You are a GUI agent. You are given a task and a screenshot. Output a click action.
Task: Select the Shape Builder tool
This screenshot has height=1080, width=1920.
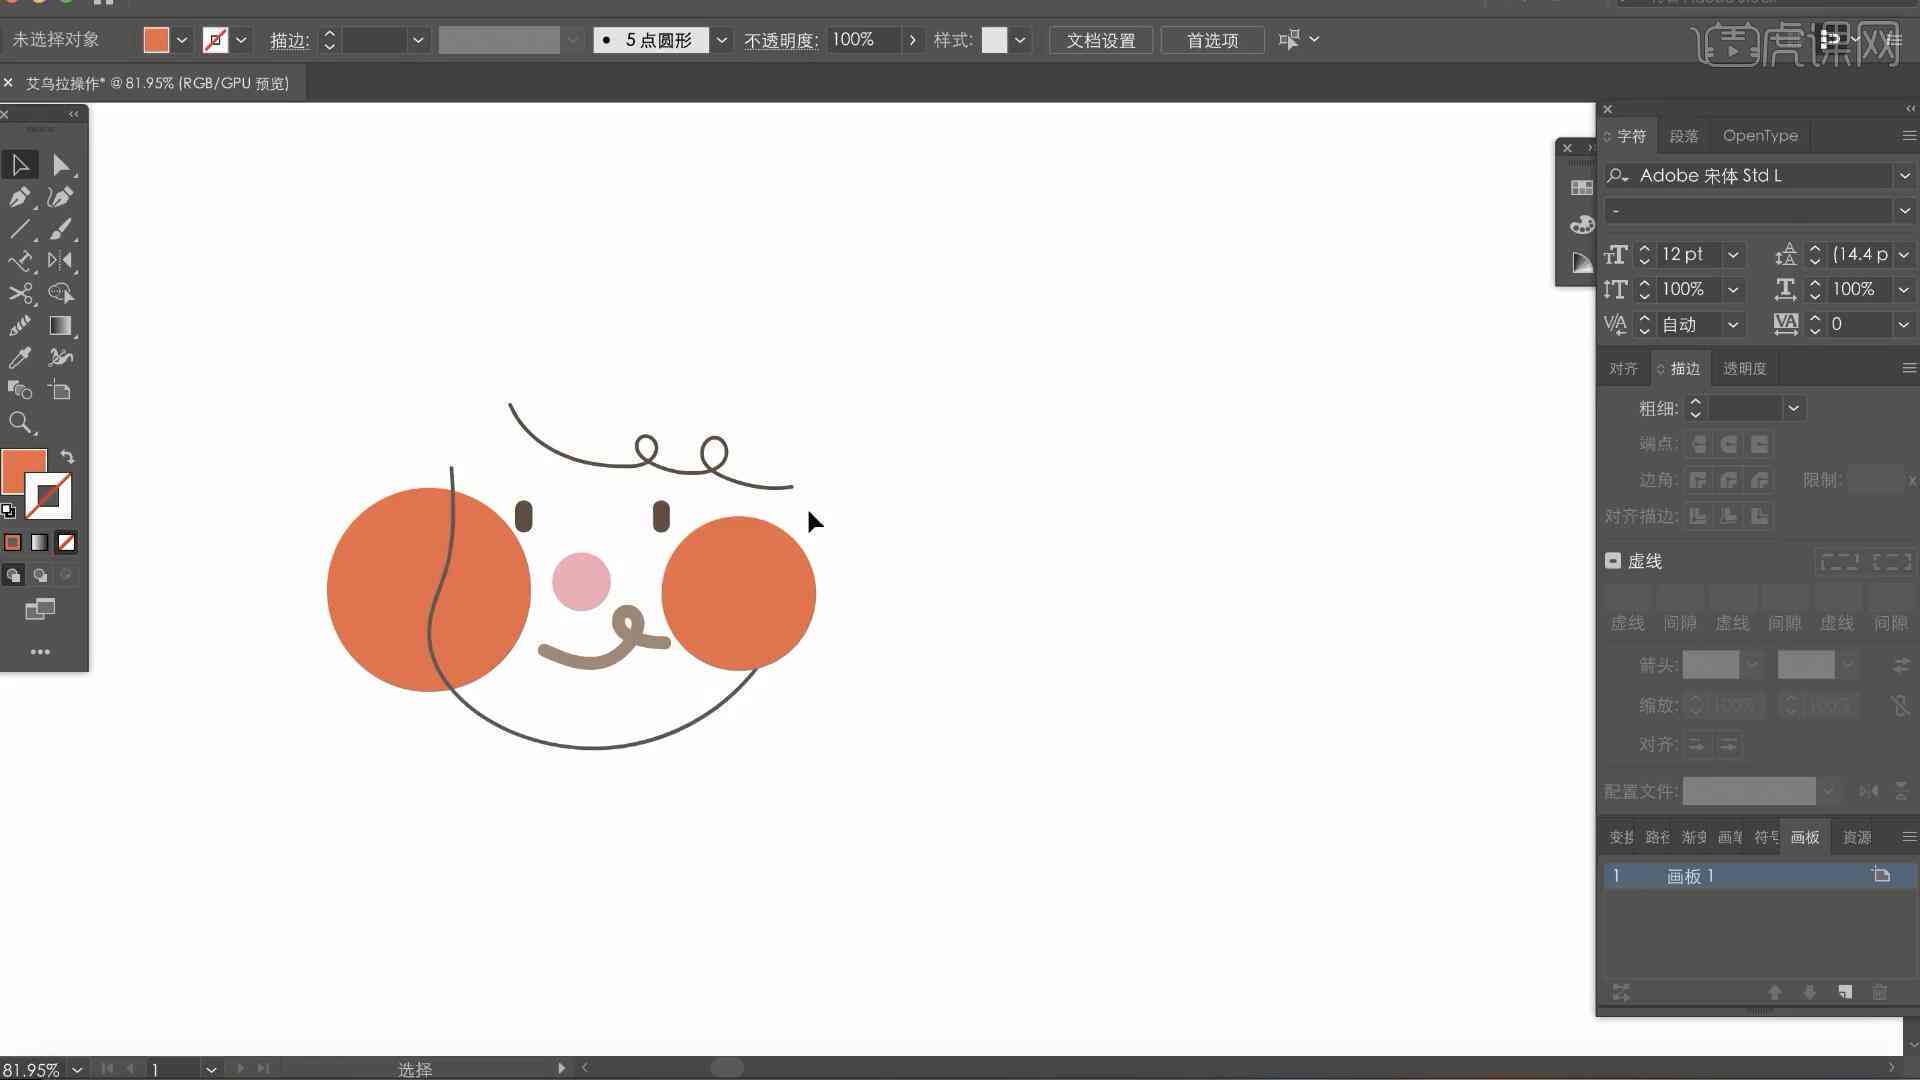click(20, 390)
